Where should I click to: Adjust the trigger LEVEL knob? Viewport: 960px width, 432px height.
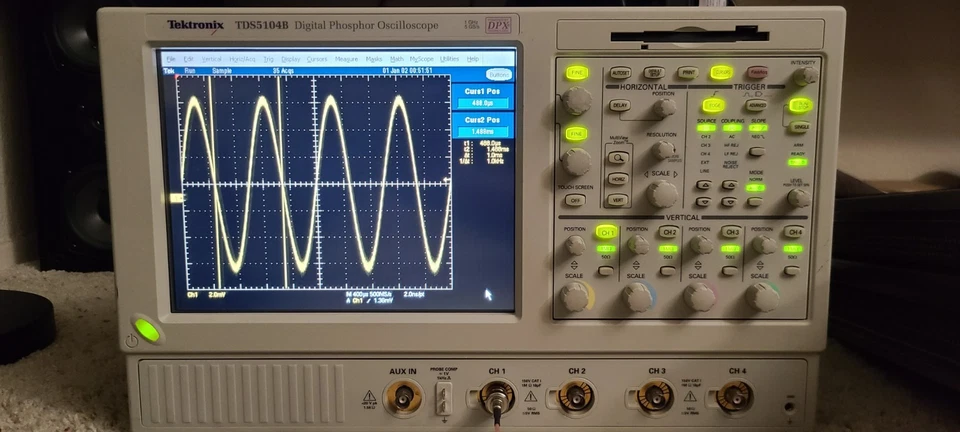pos(798,197)
